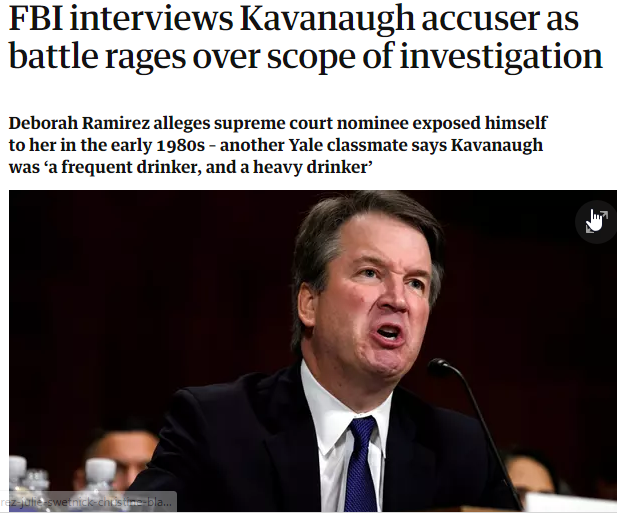Image resolution: width=617 pixels, height=513 pixels.
Task: Click the fullscreen expand icon on photo
Action: pyautogui.click(x=595, y=220)
